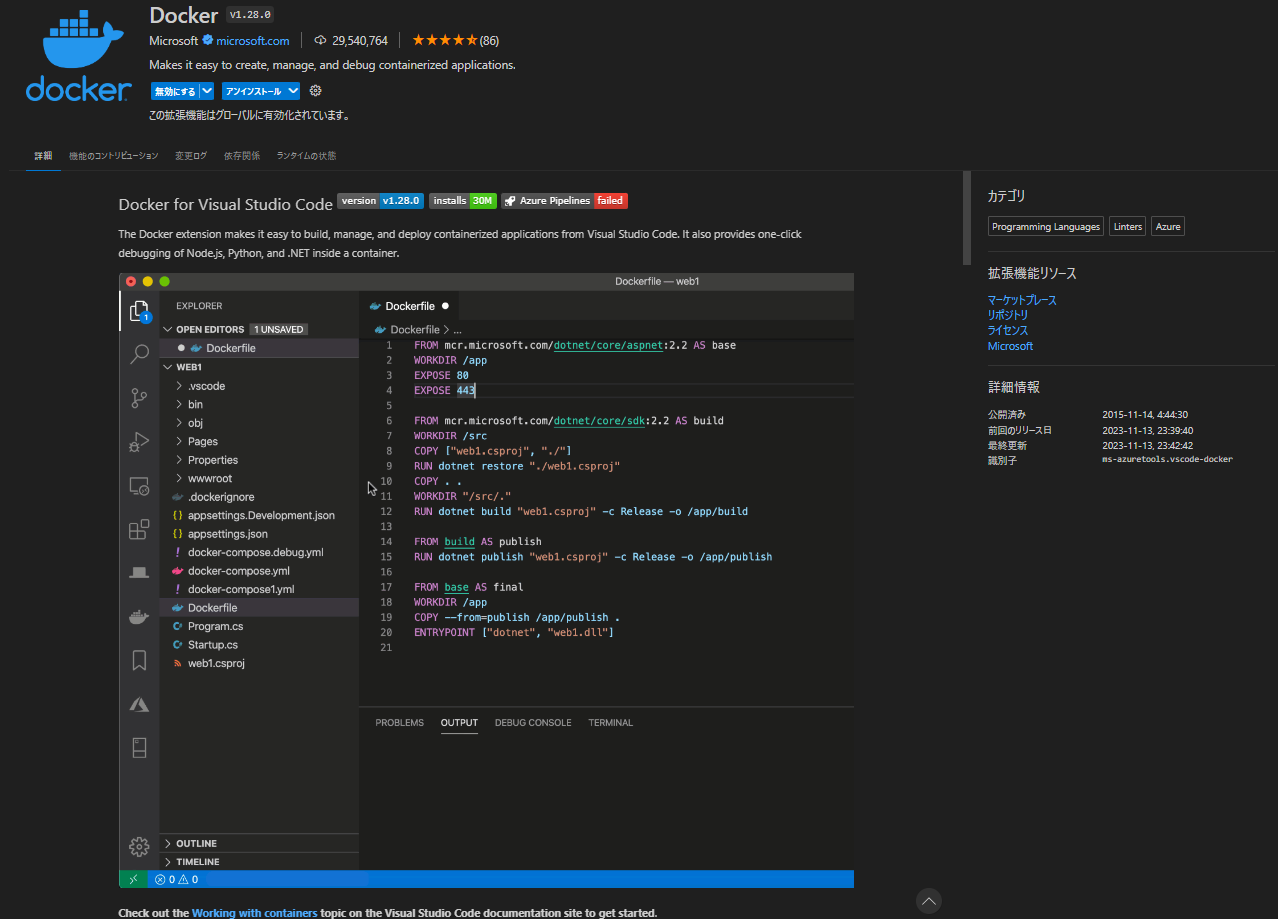Select the TERMINAL tab in the panel
Viewport: 1278px width, 919px height.
point(610,722)
